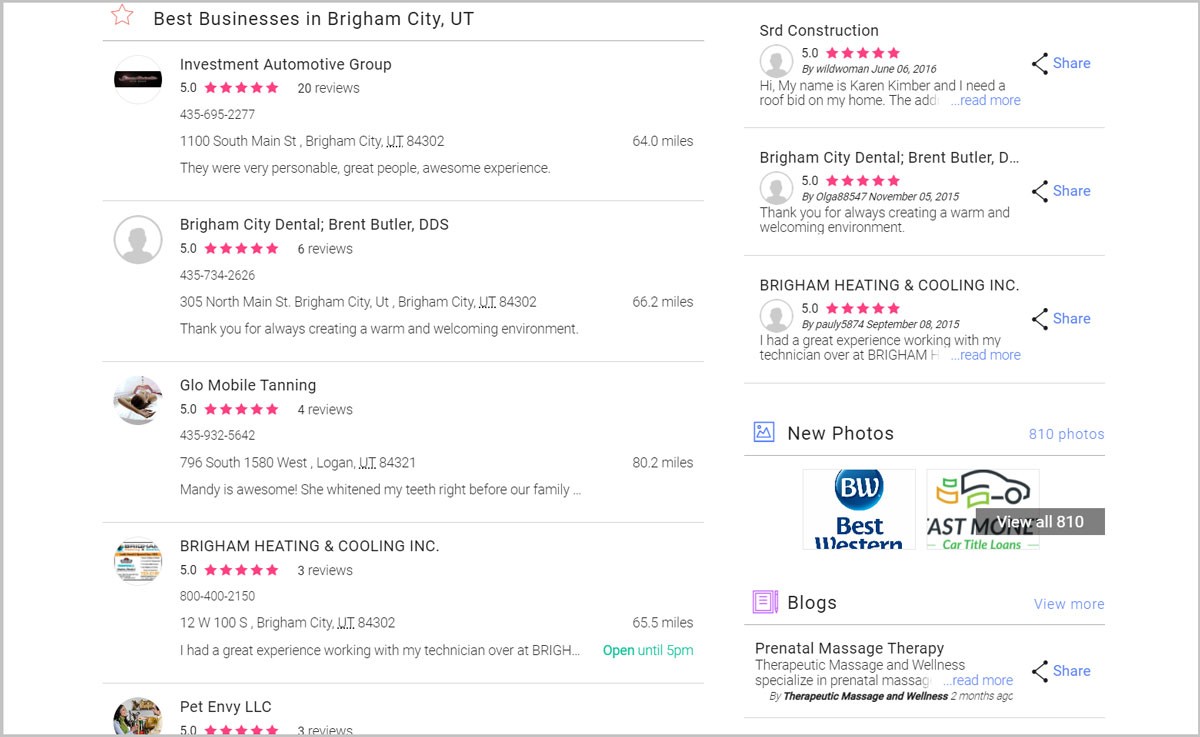Expand BRIGHAM HEATING & COOLING review read more

985,355
